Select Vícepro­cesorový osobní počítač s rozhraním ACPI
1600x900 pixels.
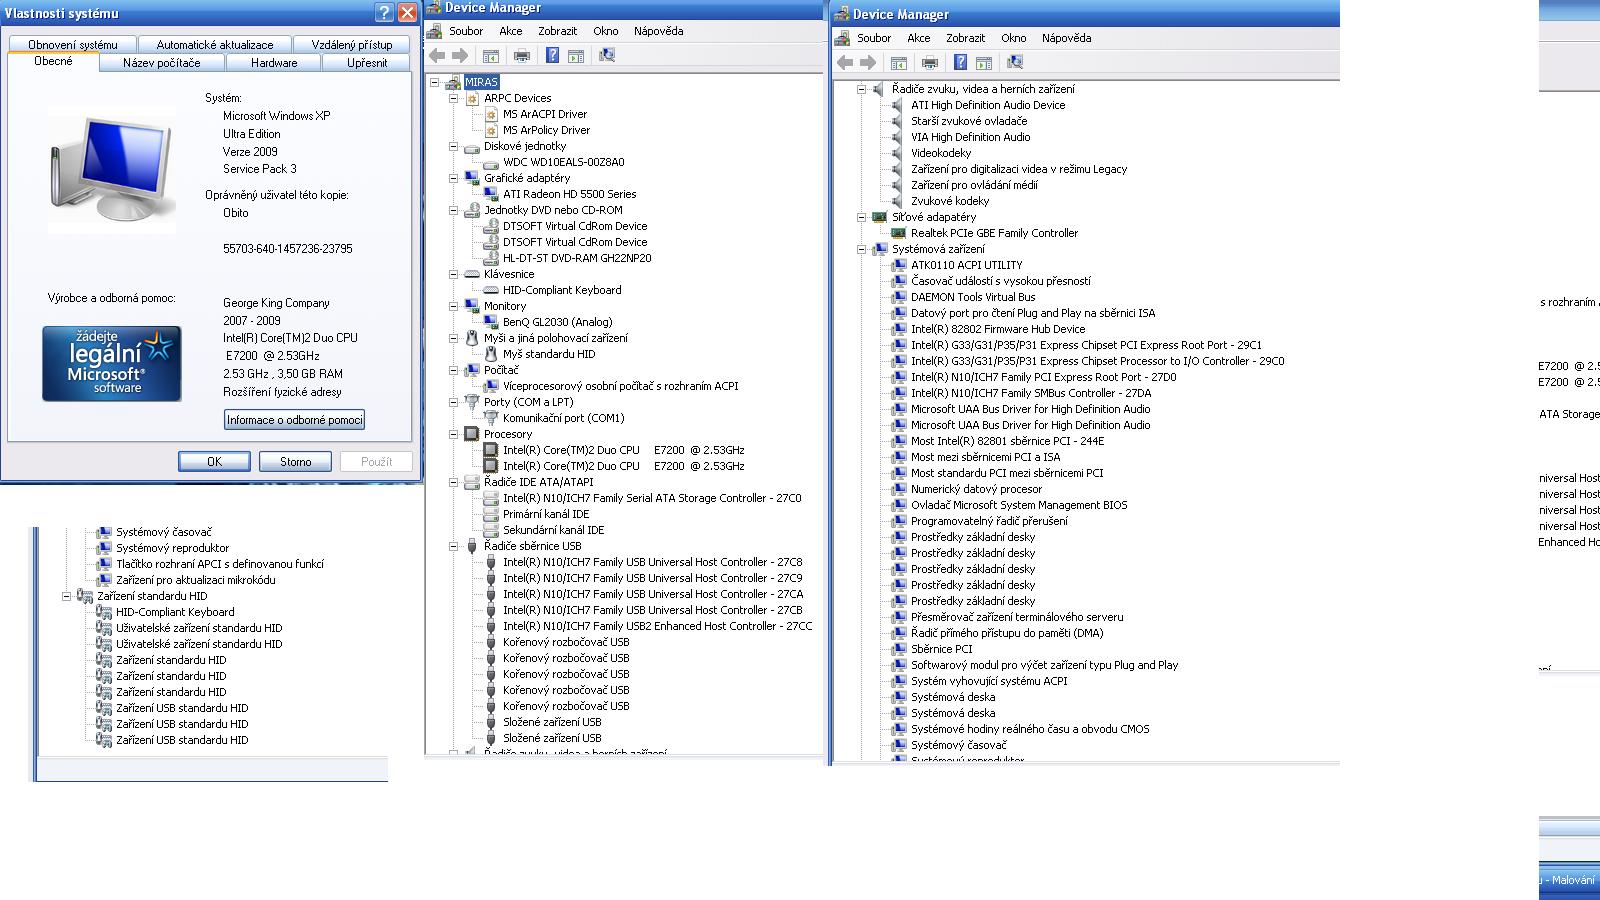[621, 386]
